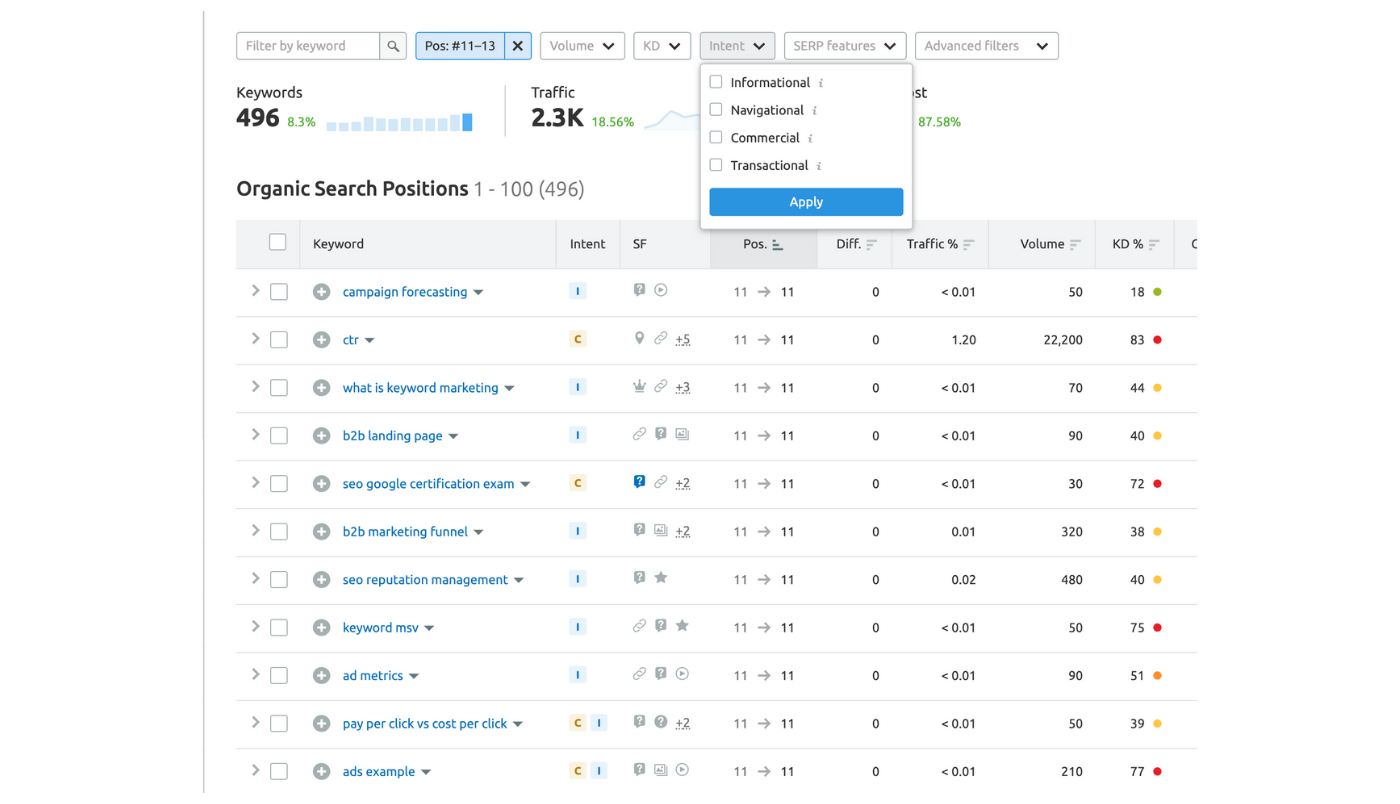Remove the Pos: #11–13 filter

coord(517,46)
